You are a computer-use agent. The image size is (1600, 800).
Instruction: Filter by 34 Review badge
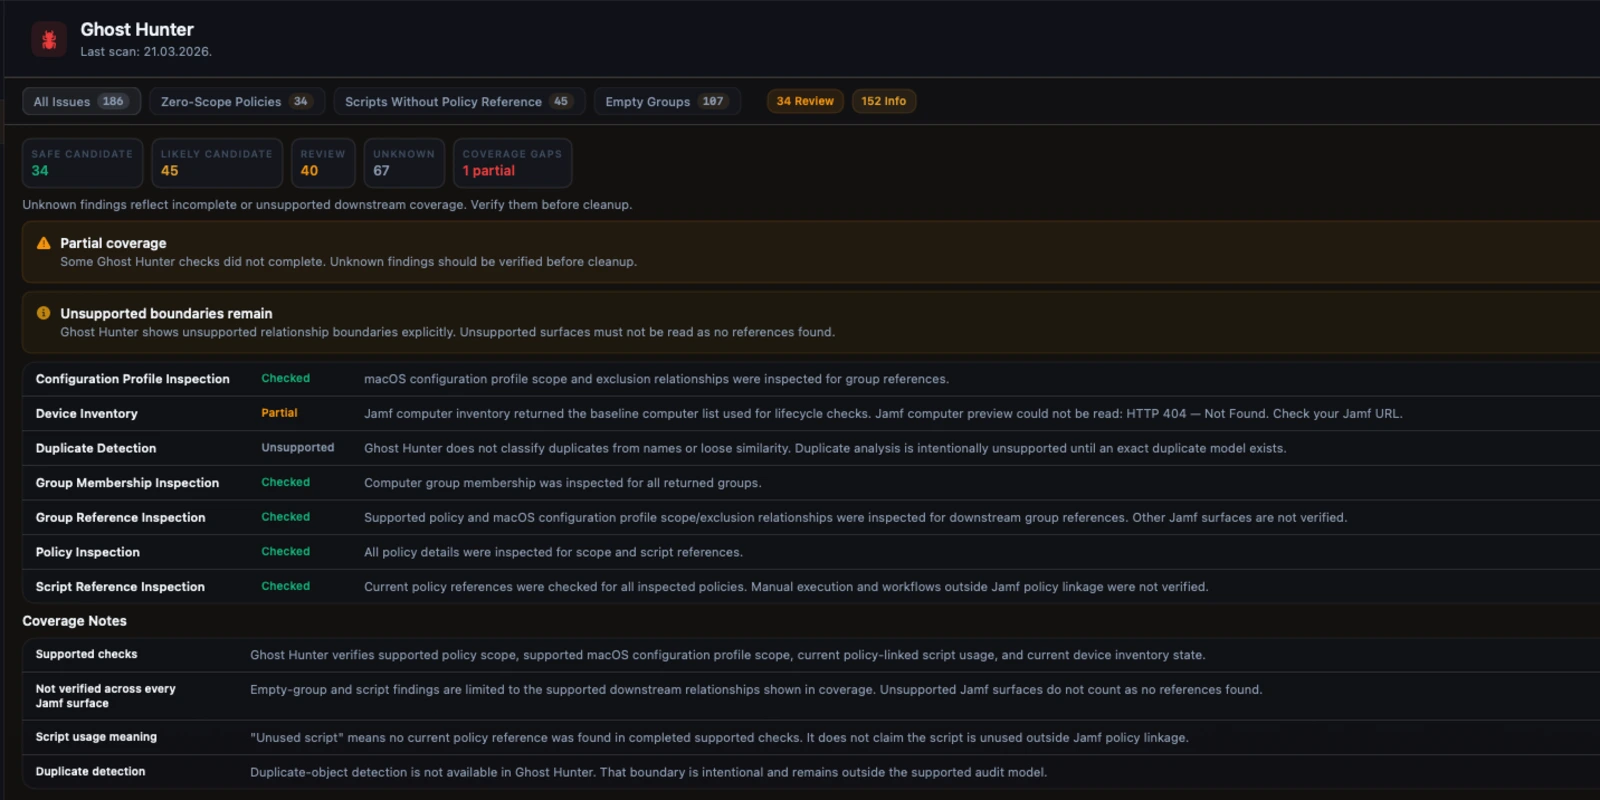(805, 101)
